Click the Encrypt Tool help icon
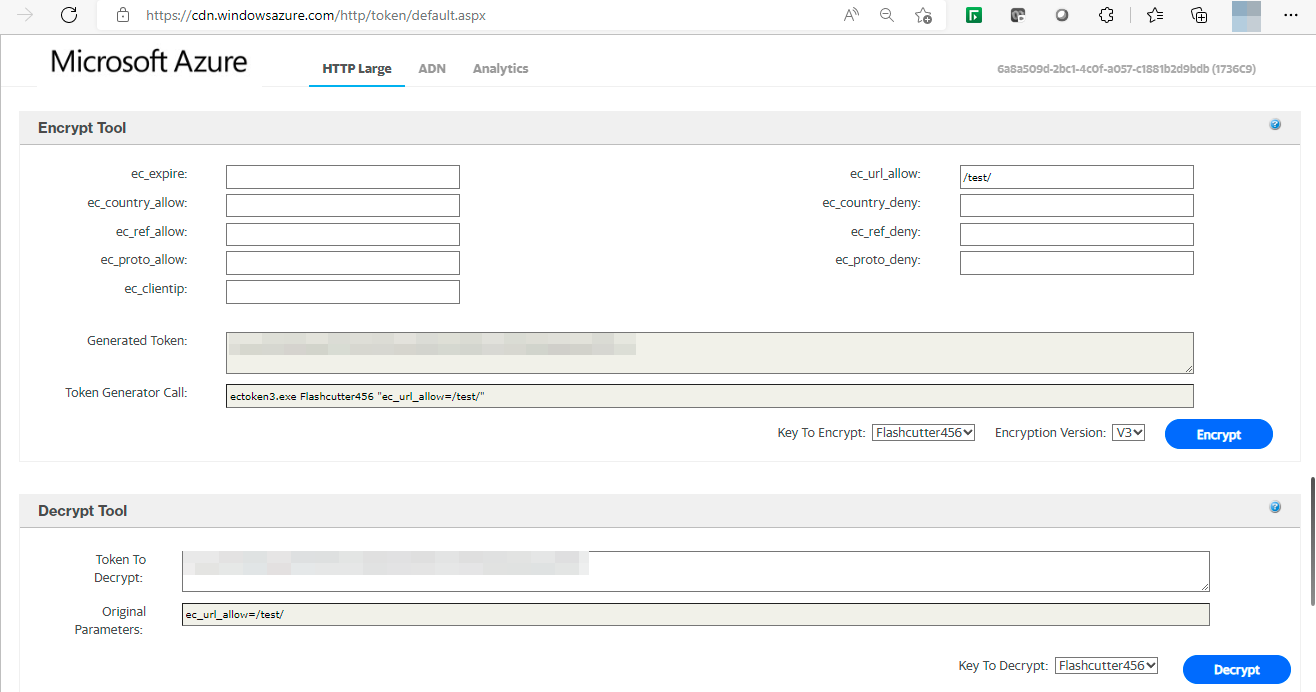Viewport: 1316px width, 692px height. (1275, 125)
